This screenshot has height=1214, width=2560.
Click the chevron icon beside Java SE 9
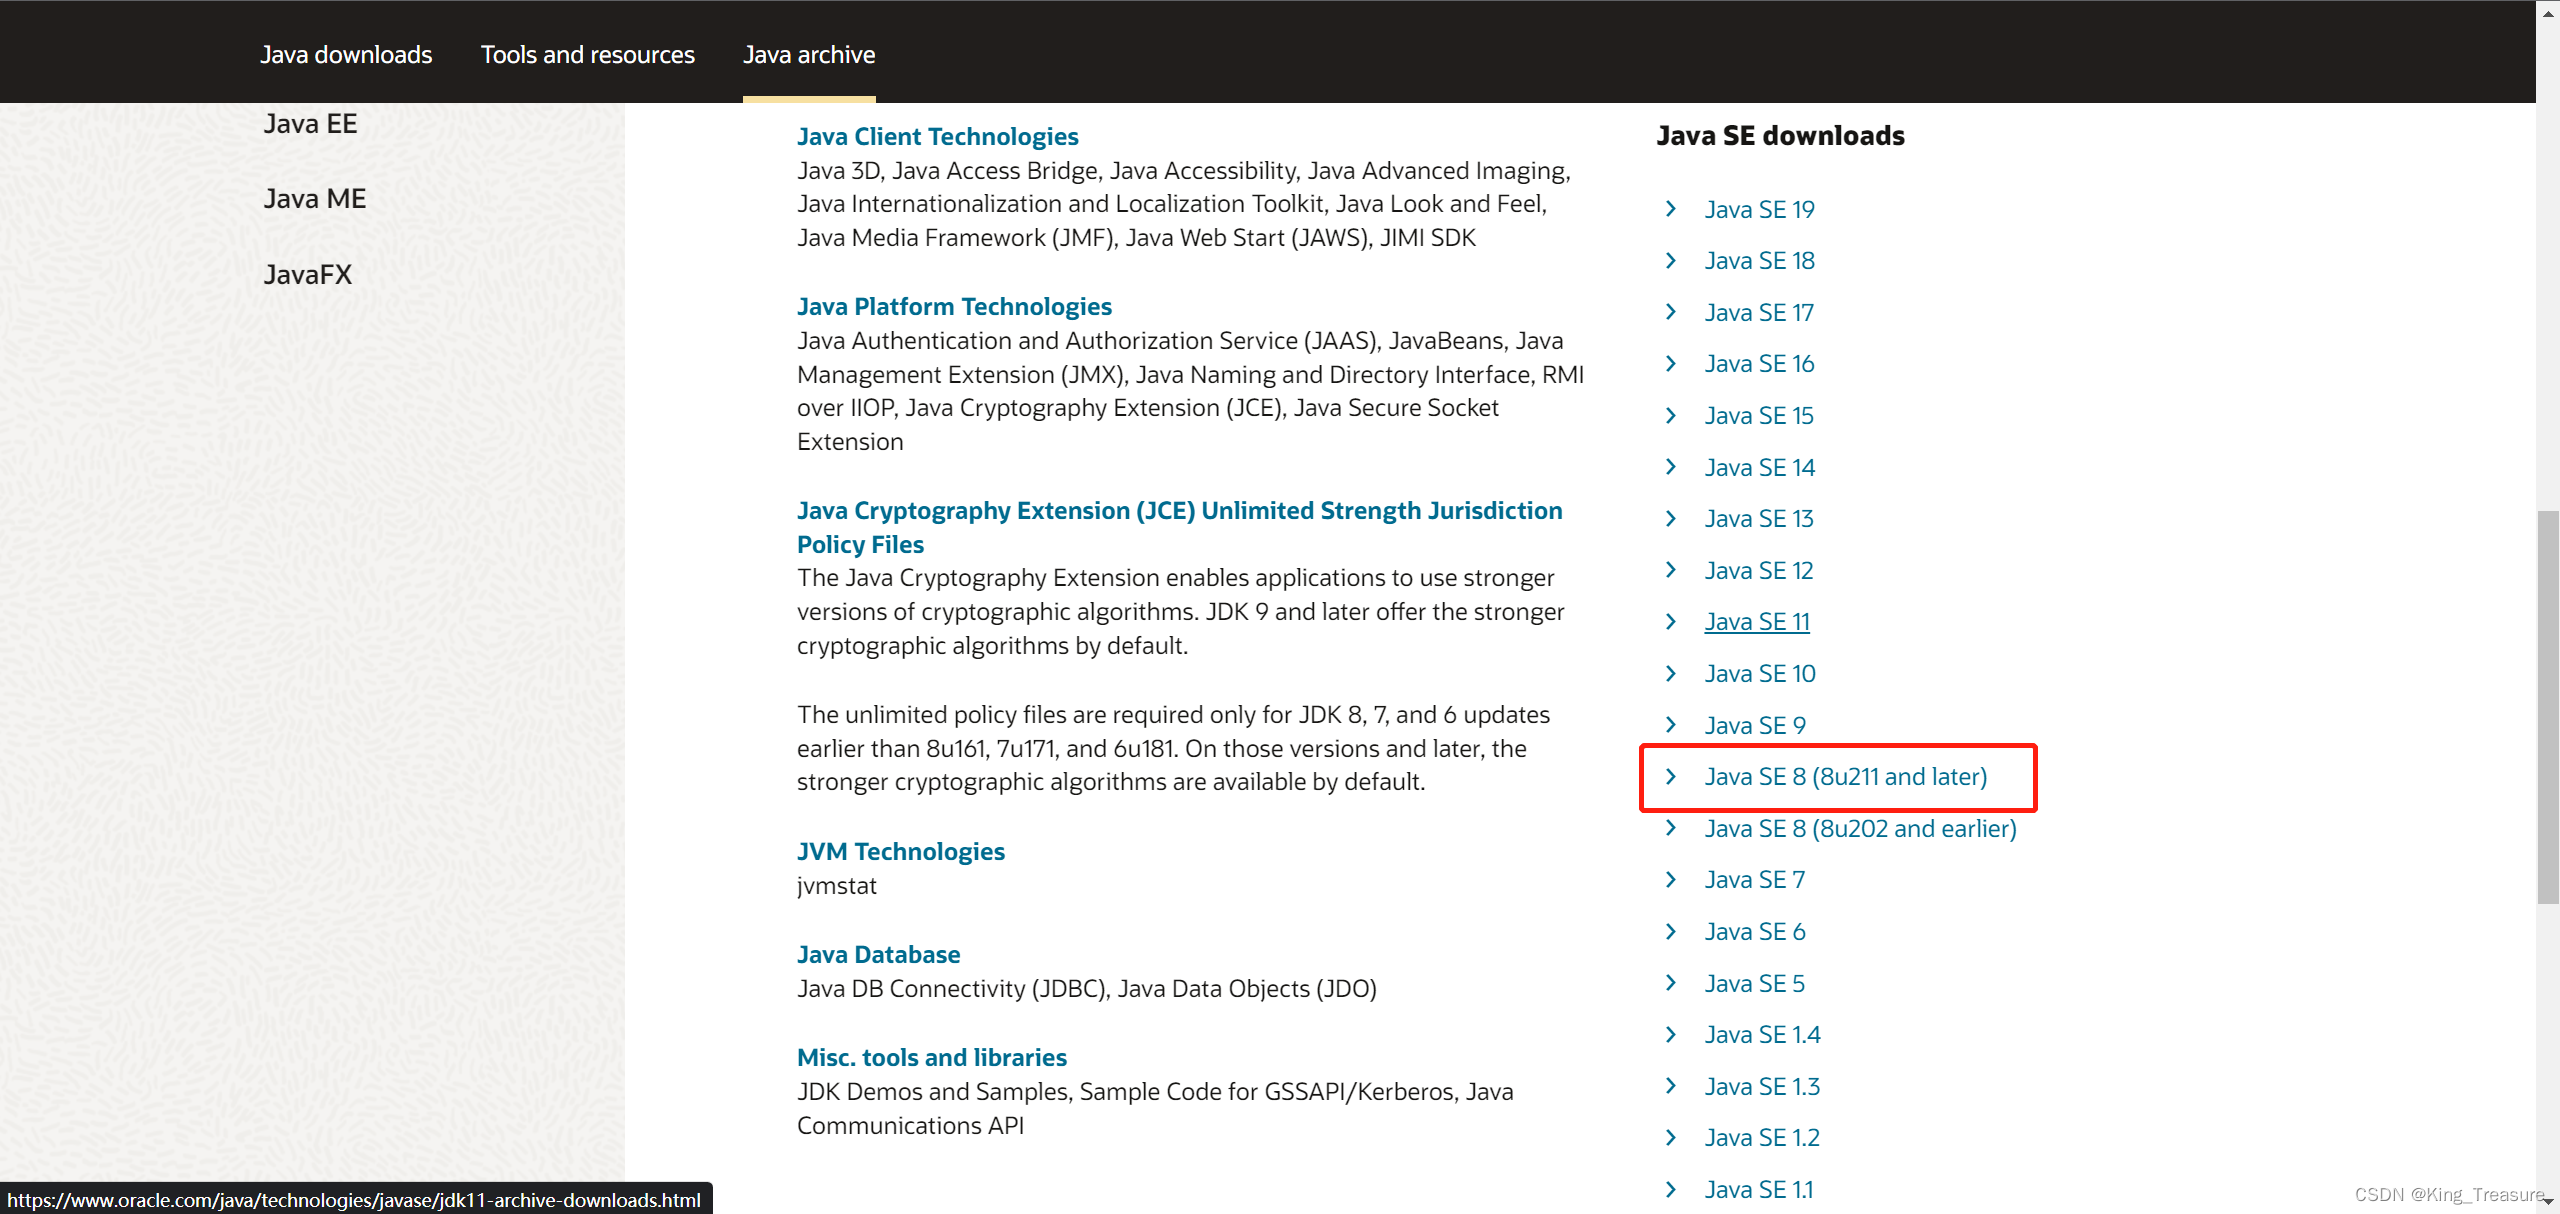[x=1671, y=724]
